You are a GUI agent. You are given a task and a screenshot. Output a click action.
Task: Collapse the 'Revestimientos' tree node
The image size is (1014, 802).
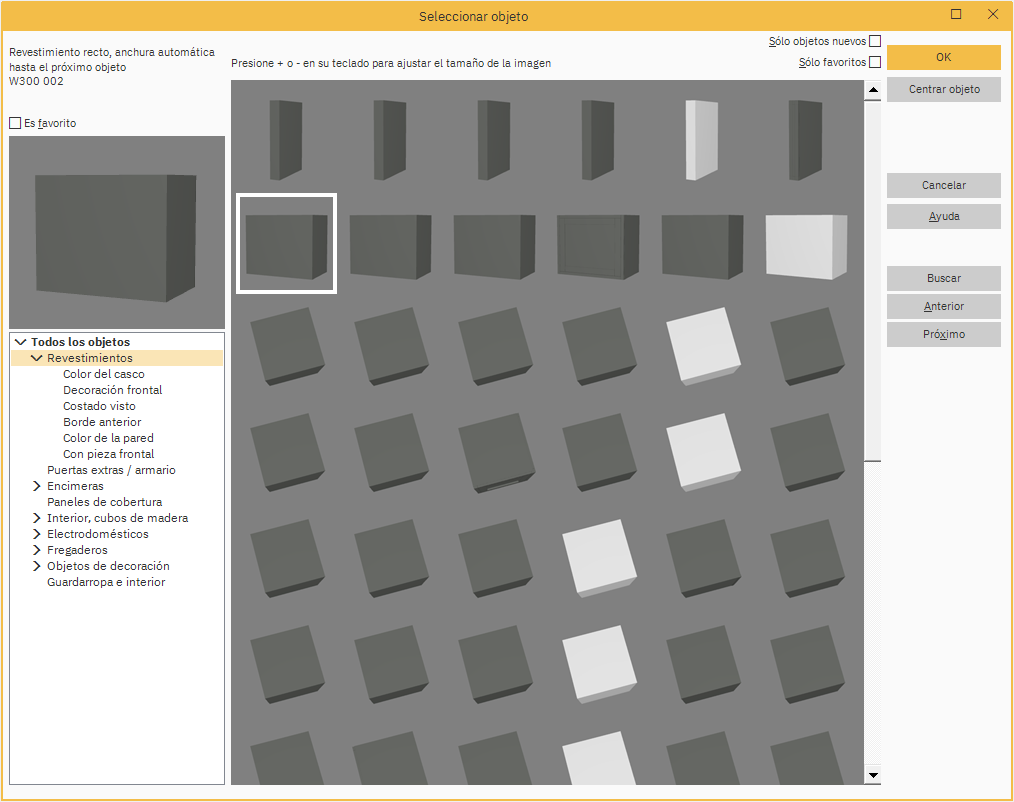[37, 358]
